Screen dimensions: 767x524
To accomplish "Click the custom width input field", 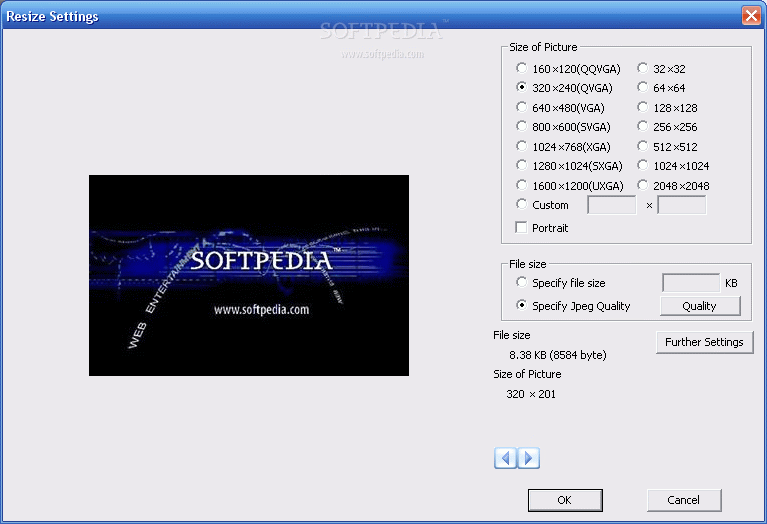I will click(x=611, y=205).
